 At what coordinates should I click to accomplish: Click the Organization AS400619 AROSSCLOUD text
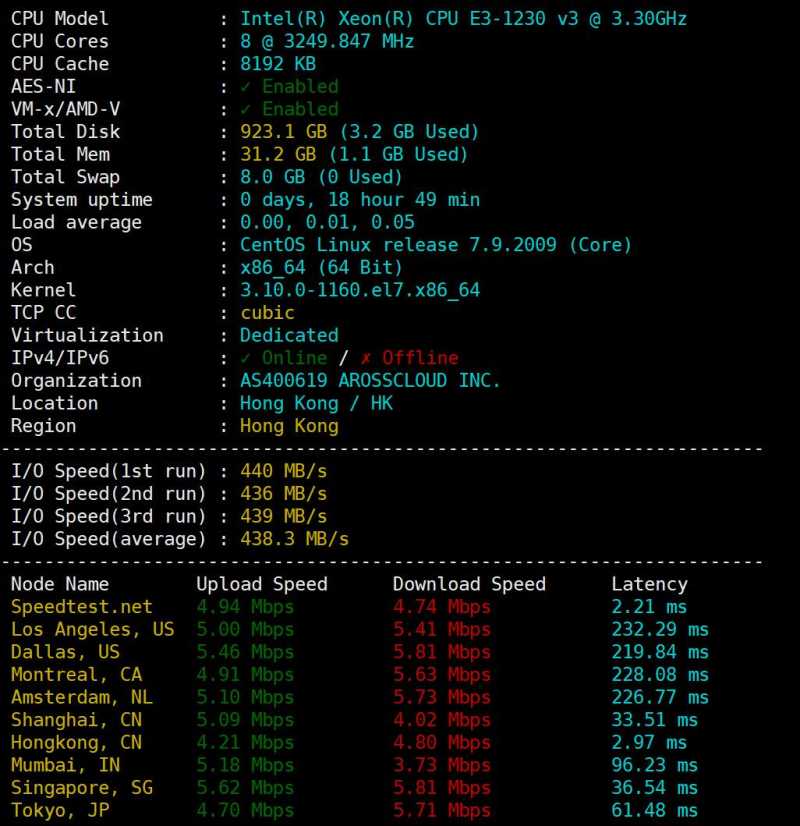point(370,381)
